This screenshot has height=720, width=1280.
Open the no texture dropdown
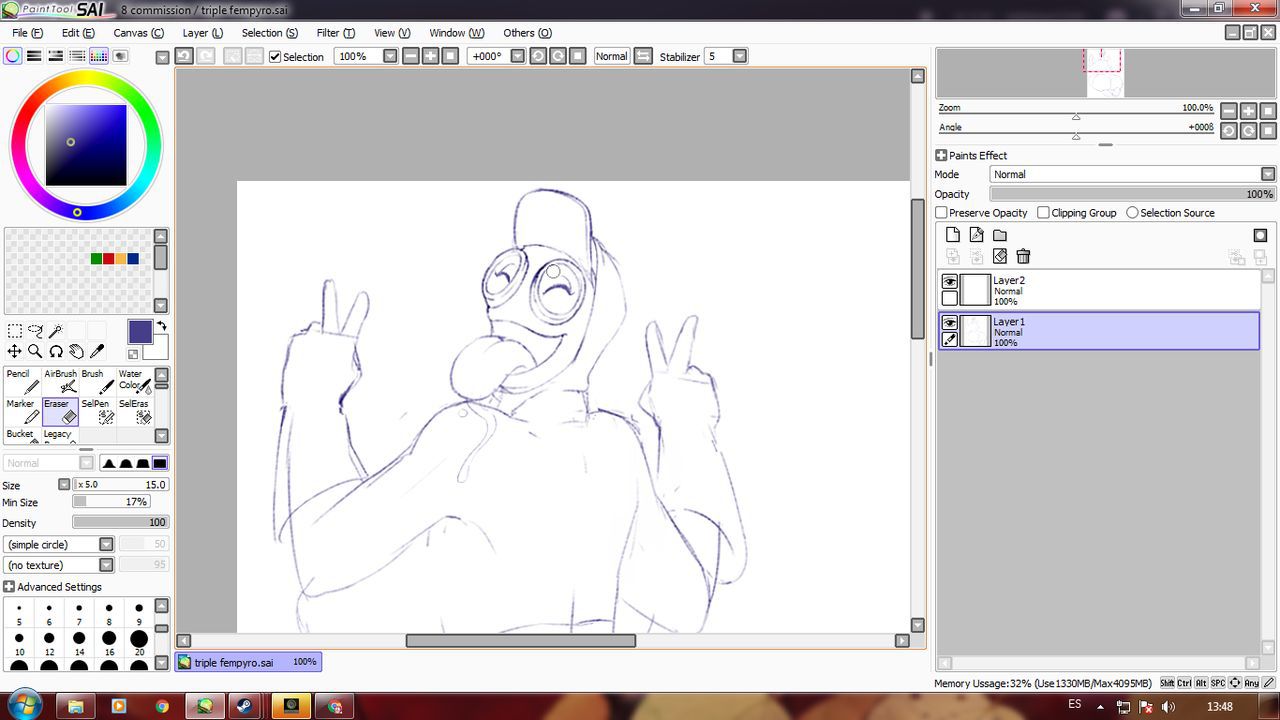(106, 565)
